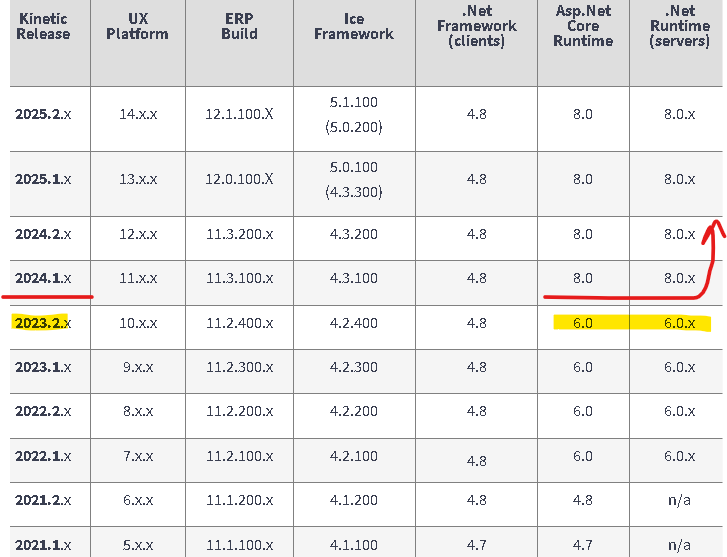Click the 11.1.200.x ERP build cell
Image resolution: width=727 pixels, height=557 pixels.
[239, 500]
